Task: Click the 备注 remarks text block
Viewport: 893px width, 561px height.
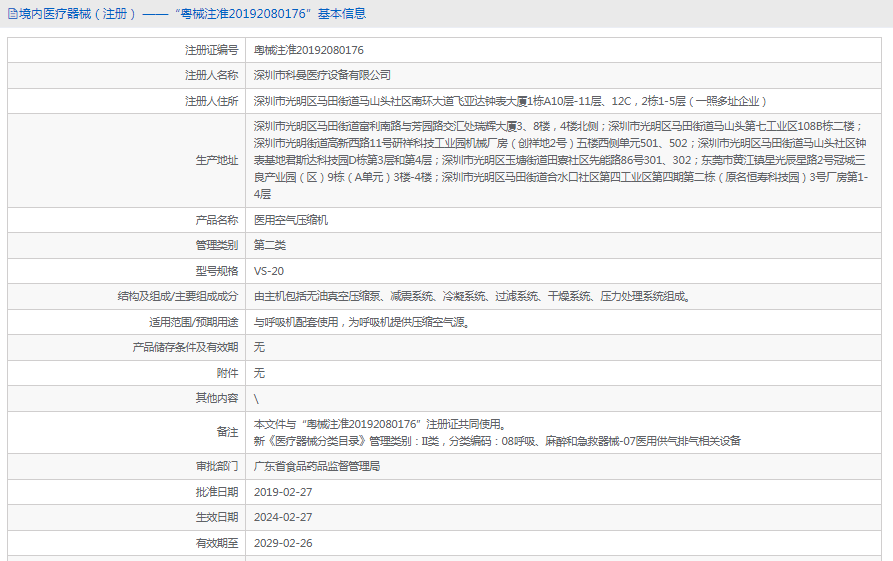Action: (497, 432)
